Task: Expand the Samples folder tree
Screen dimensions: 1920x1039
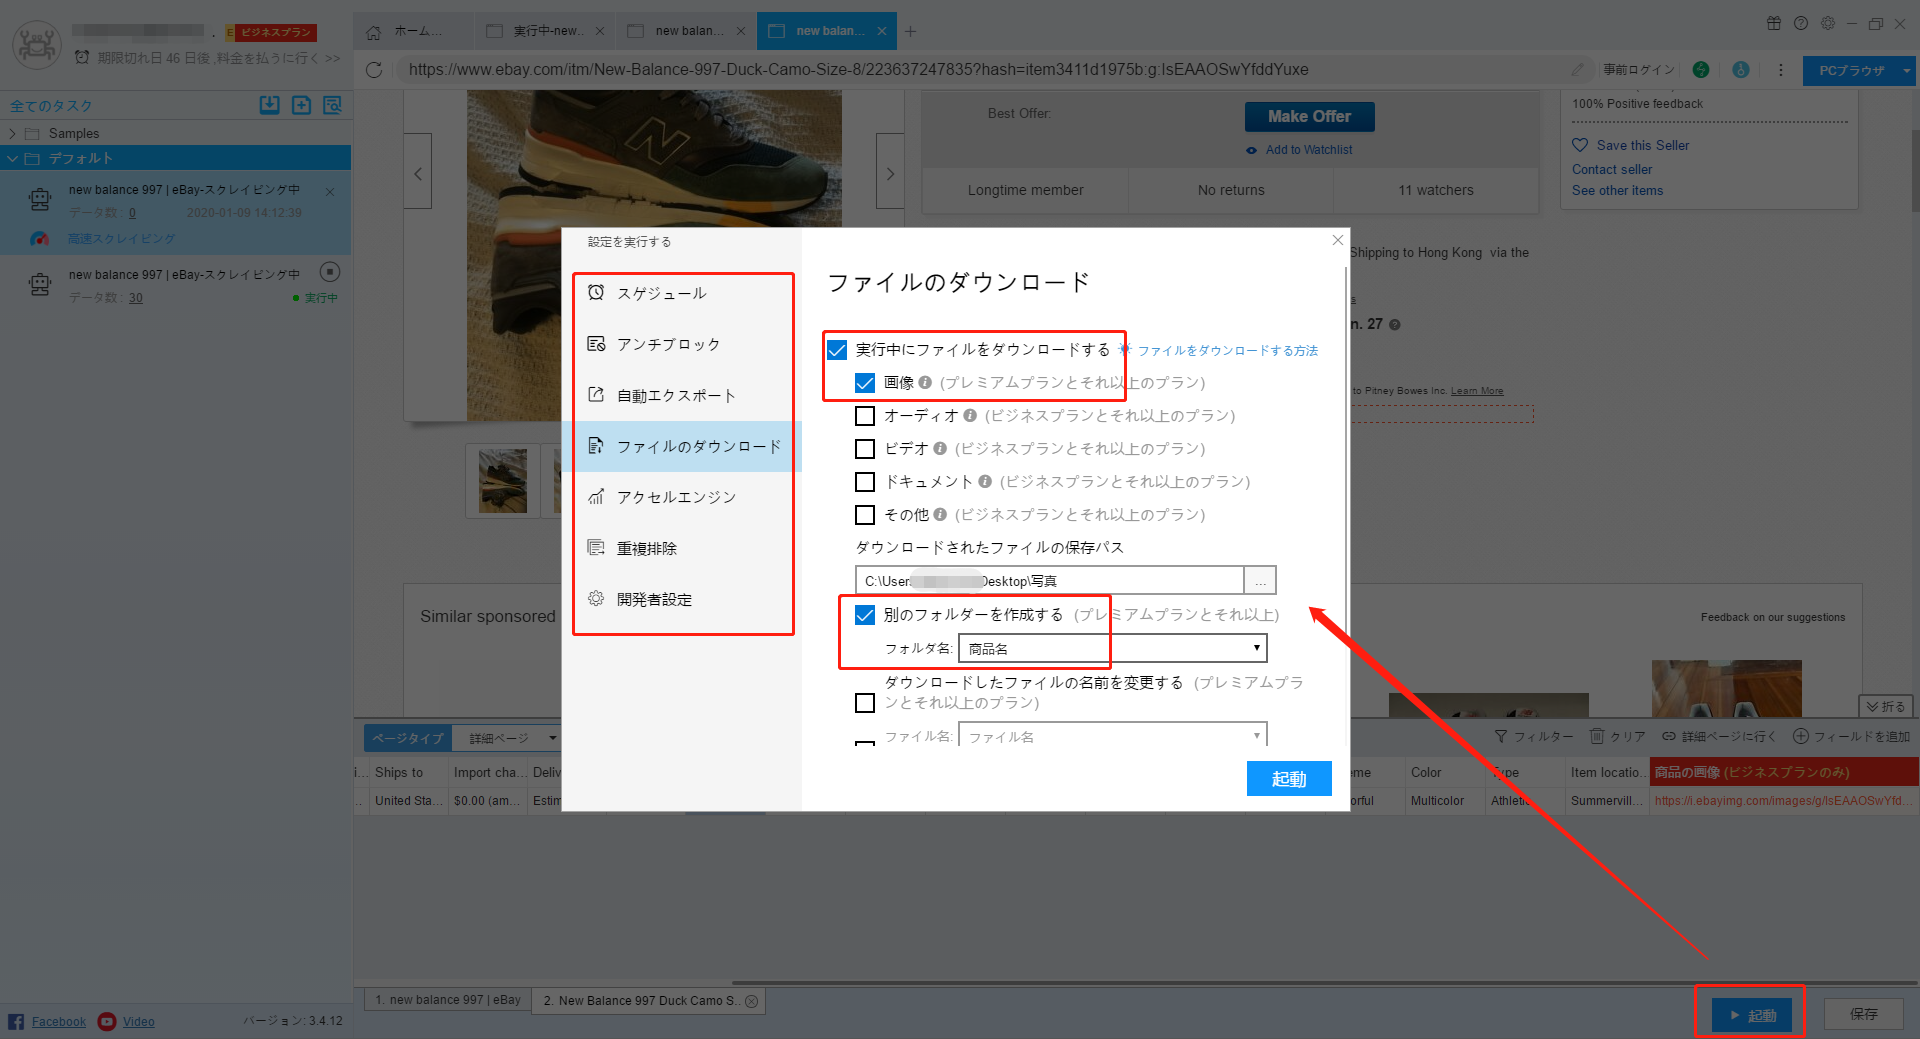Action: 12,134
